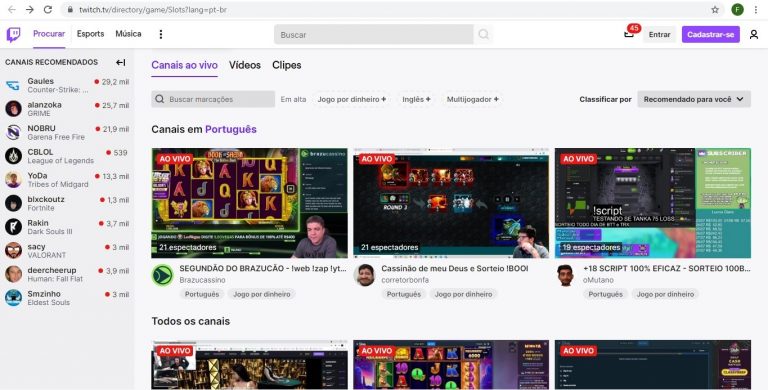Open the alanzoka channel avatar
The height and width of the screenshot is (390, 768).
pos(13,109)
